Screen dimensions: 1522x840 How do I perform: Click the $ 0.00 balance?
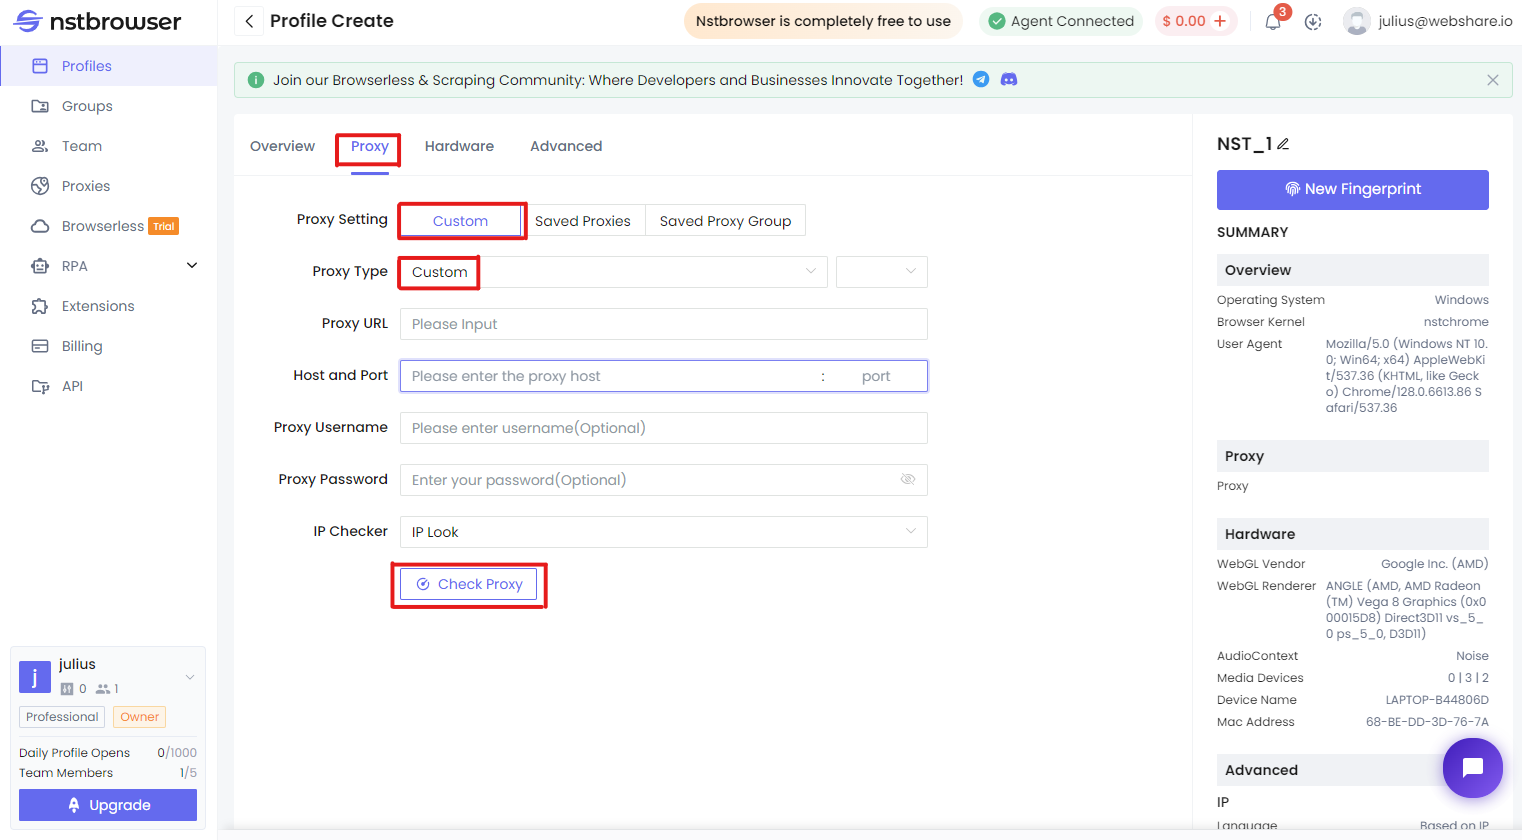(1184, 21)
